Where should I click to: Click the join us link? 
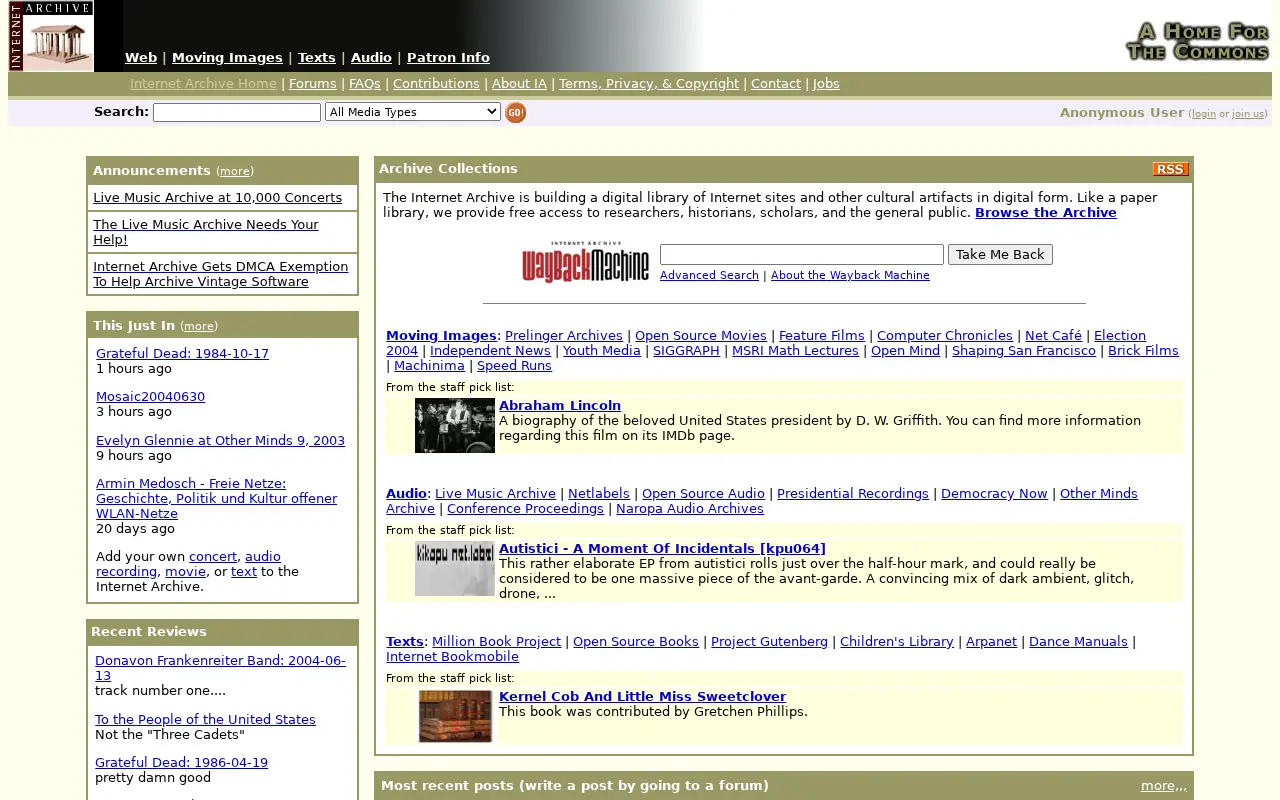(1248, 114)
